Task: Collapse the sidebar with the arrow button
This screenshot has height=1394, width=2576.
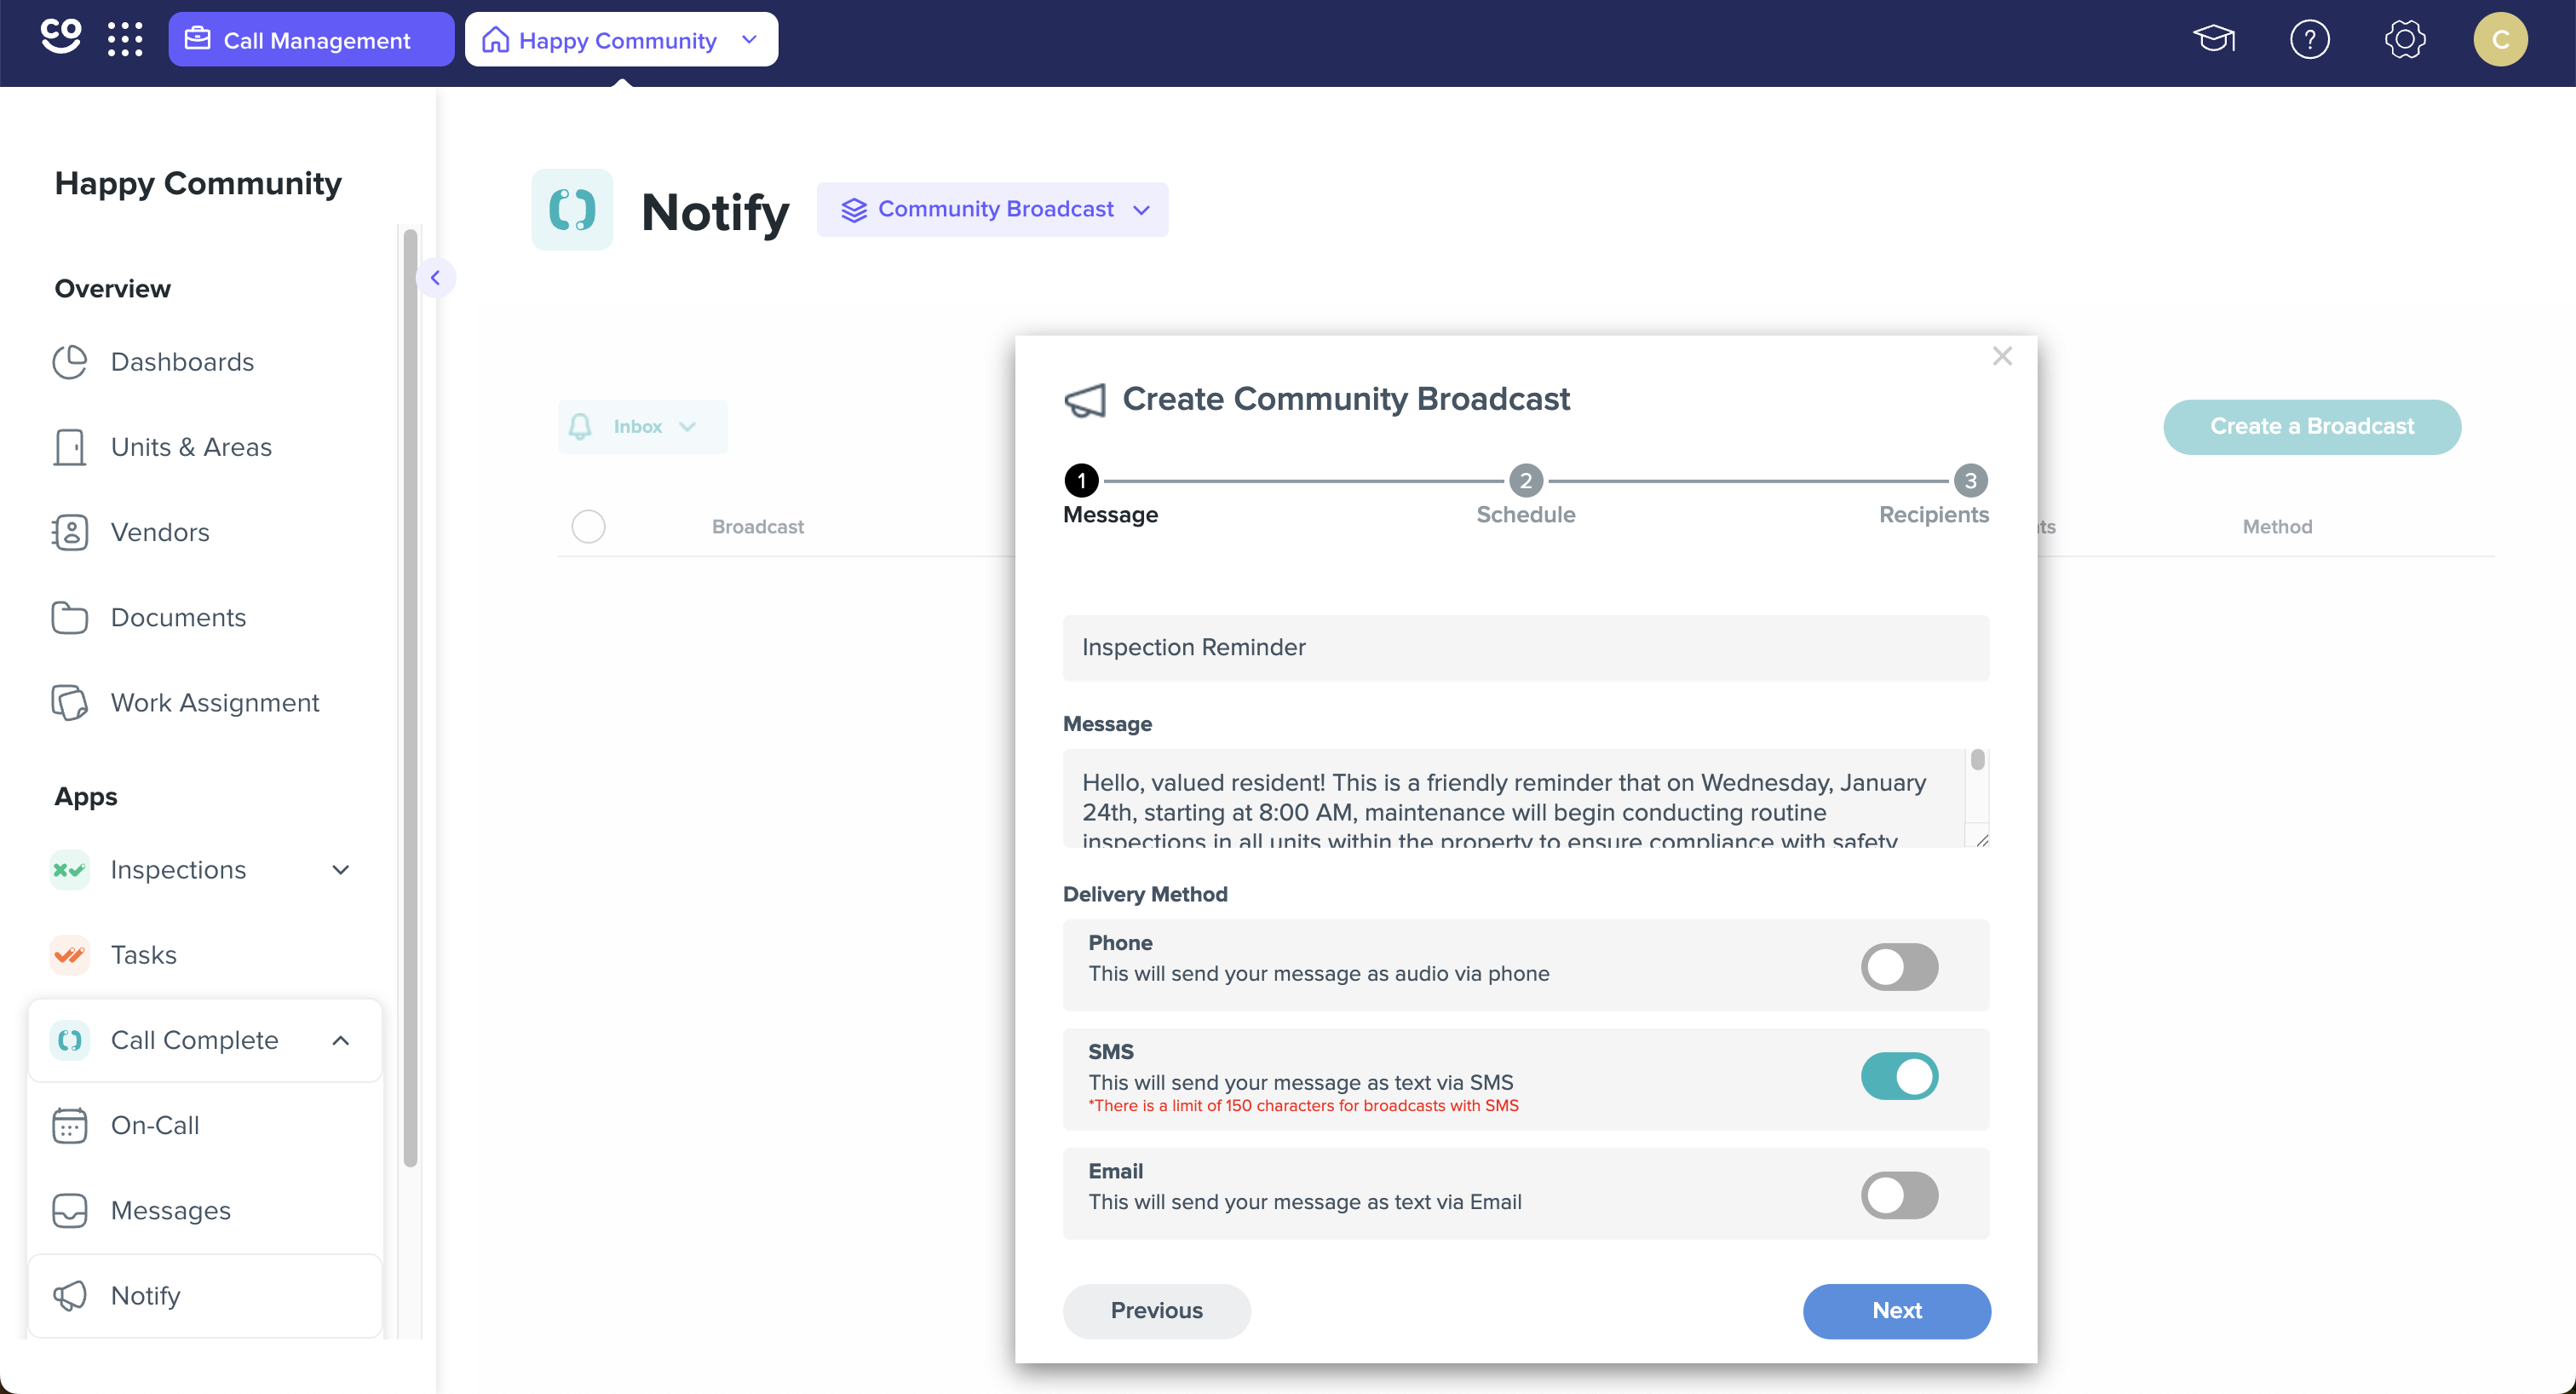Action: coord(435,278)
